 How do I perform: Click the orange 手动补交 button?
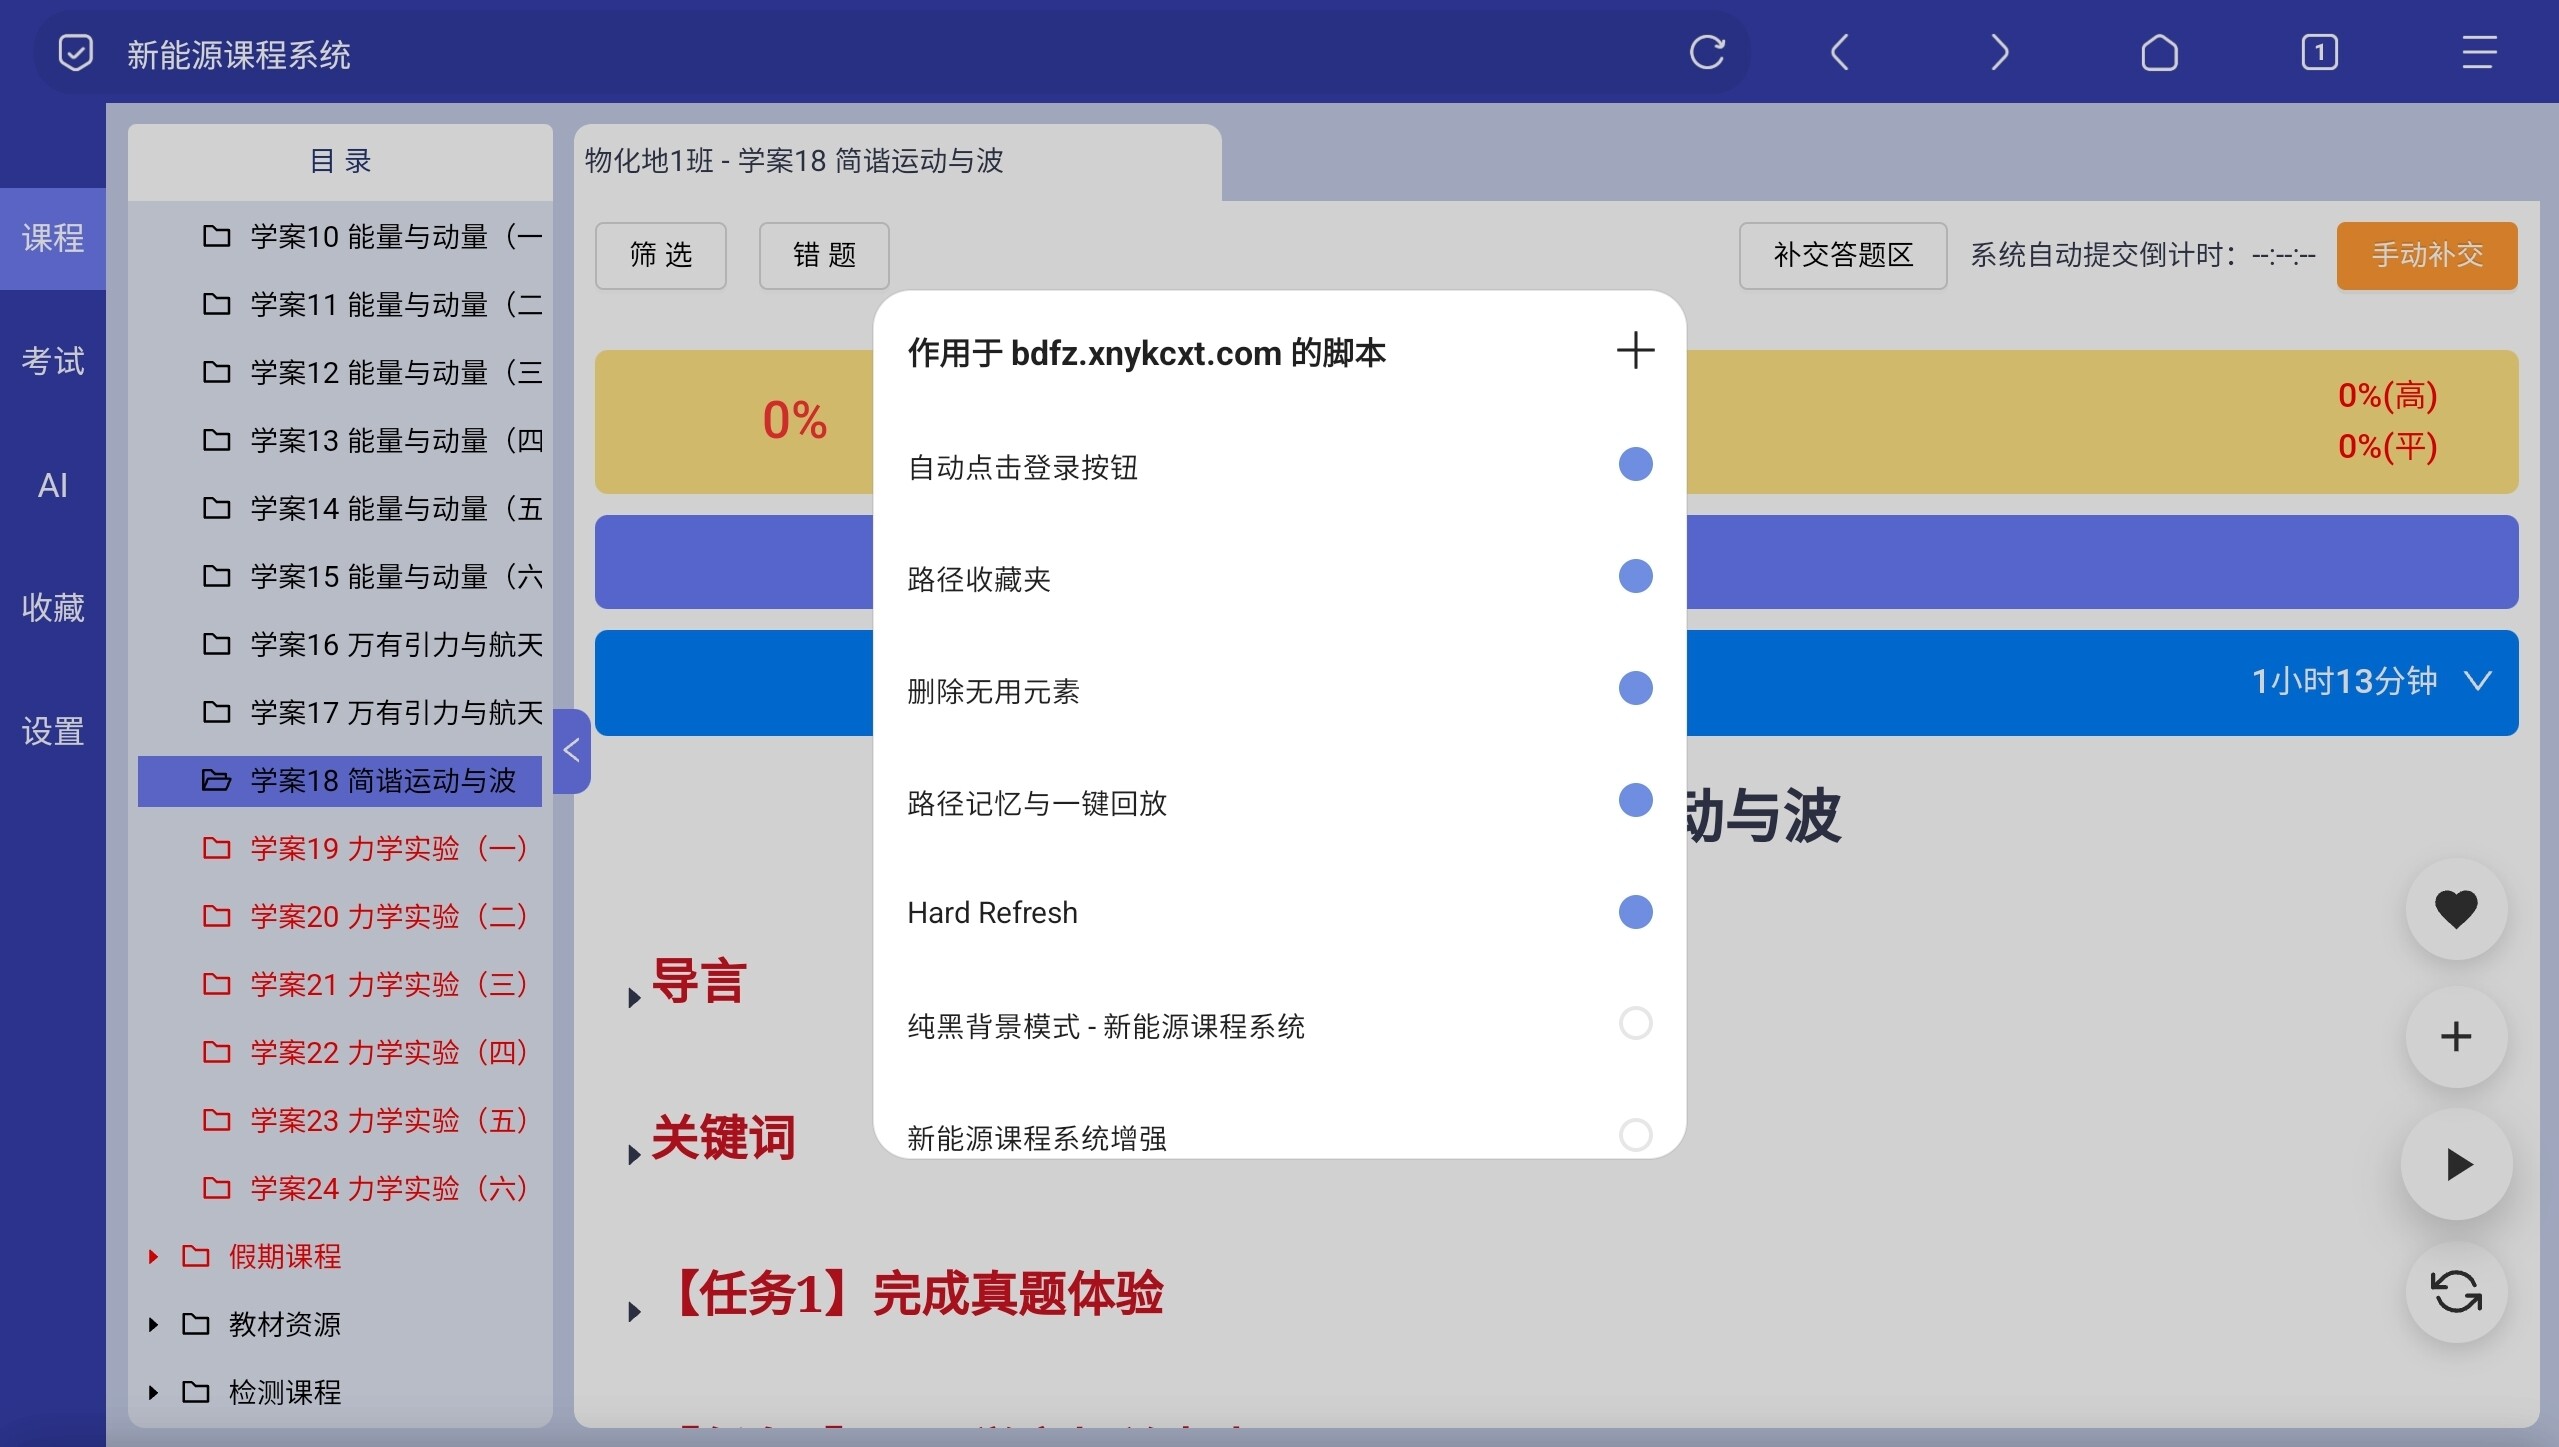(2426, 255)
